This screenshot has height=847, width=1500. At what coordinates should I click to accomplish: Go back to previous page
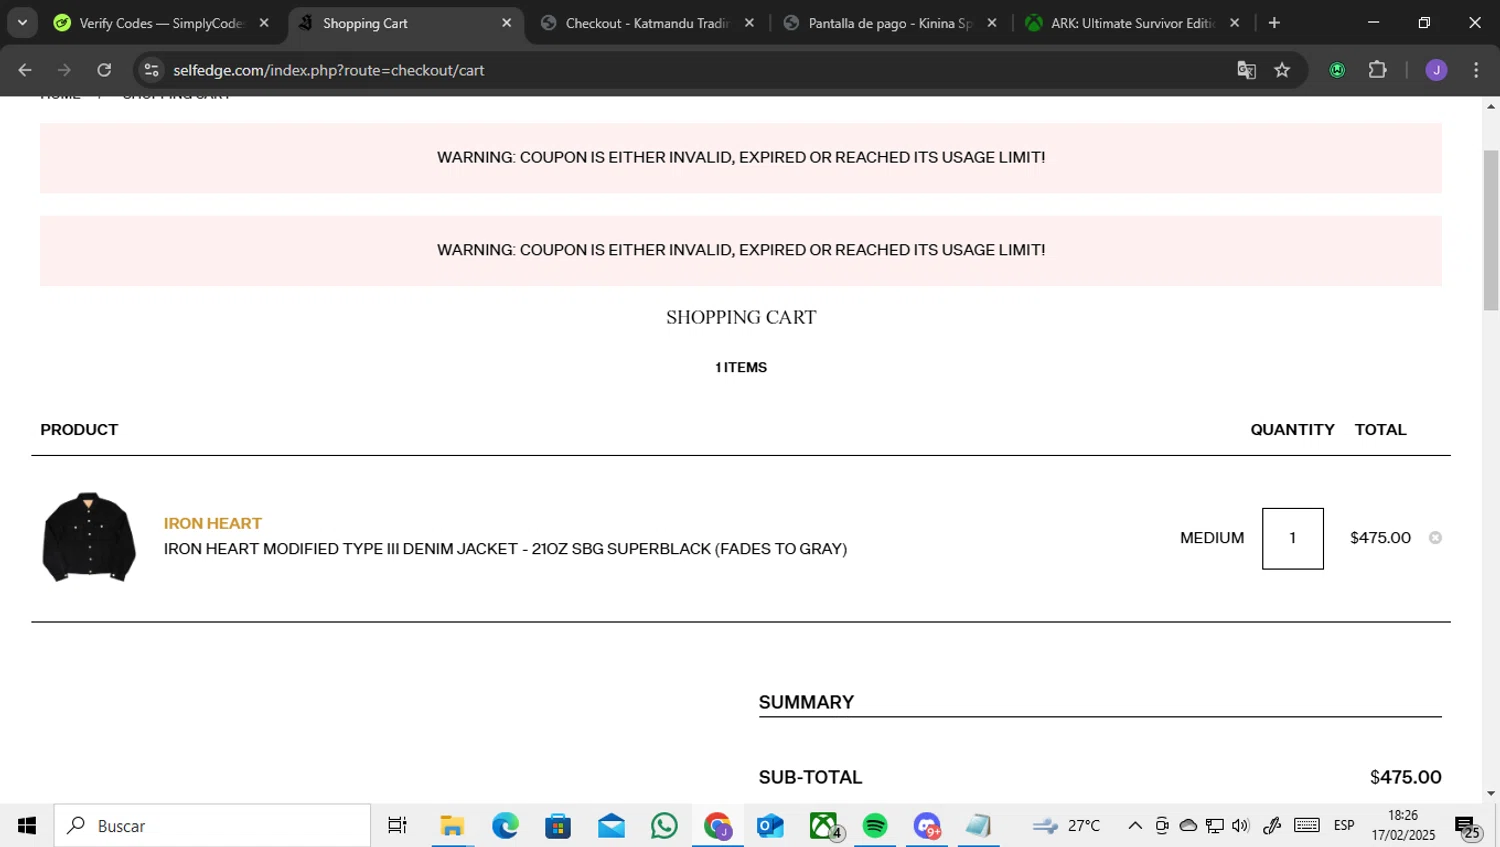[25, 70]
